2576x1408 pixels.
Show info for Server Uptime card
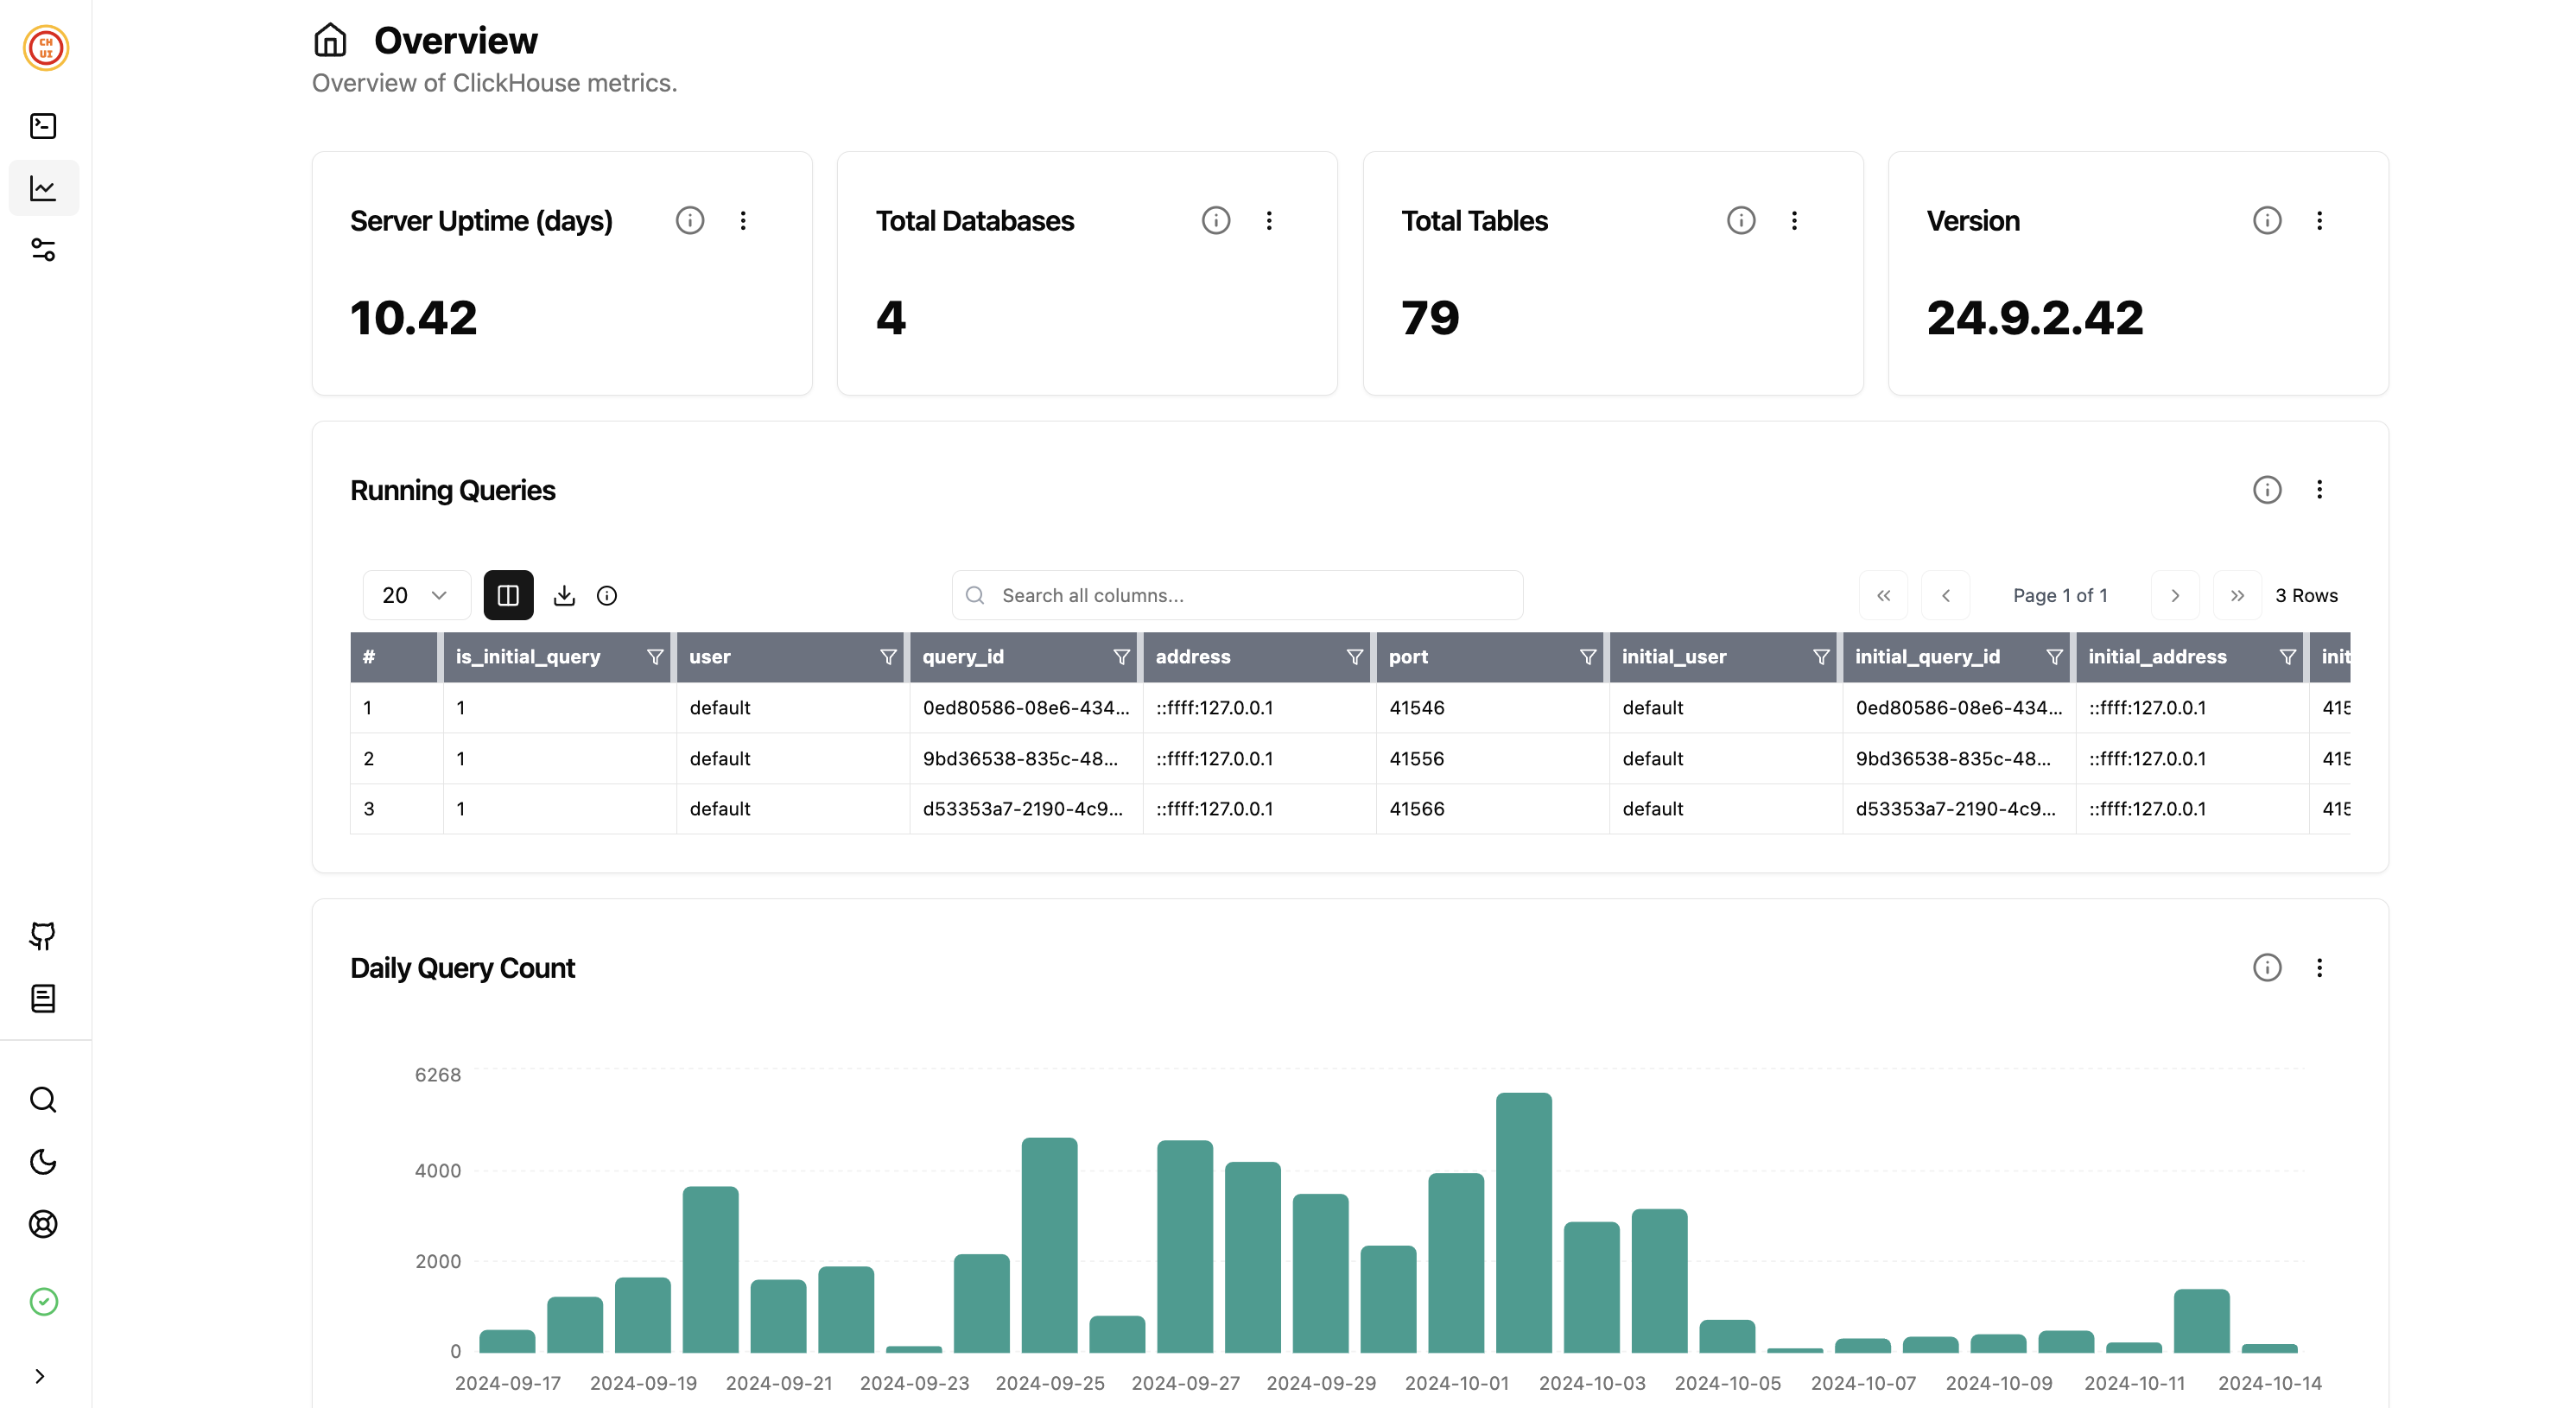tap(690, 220)
